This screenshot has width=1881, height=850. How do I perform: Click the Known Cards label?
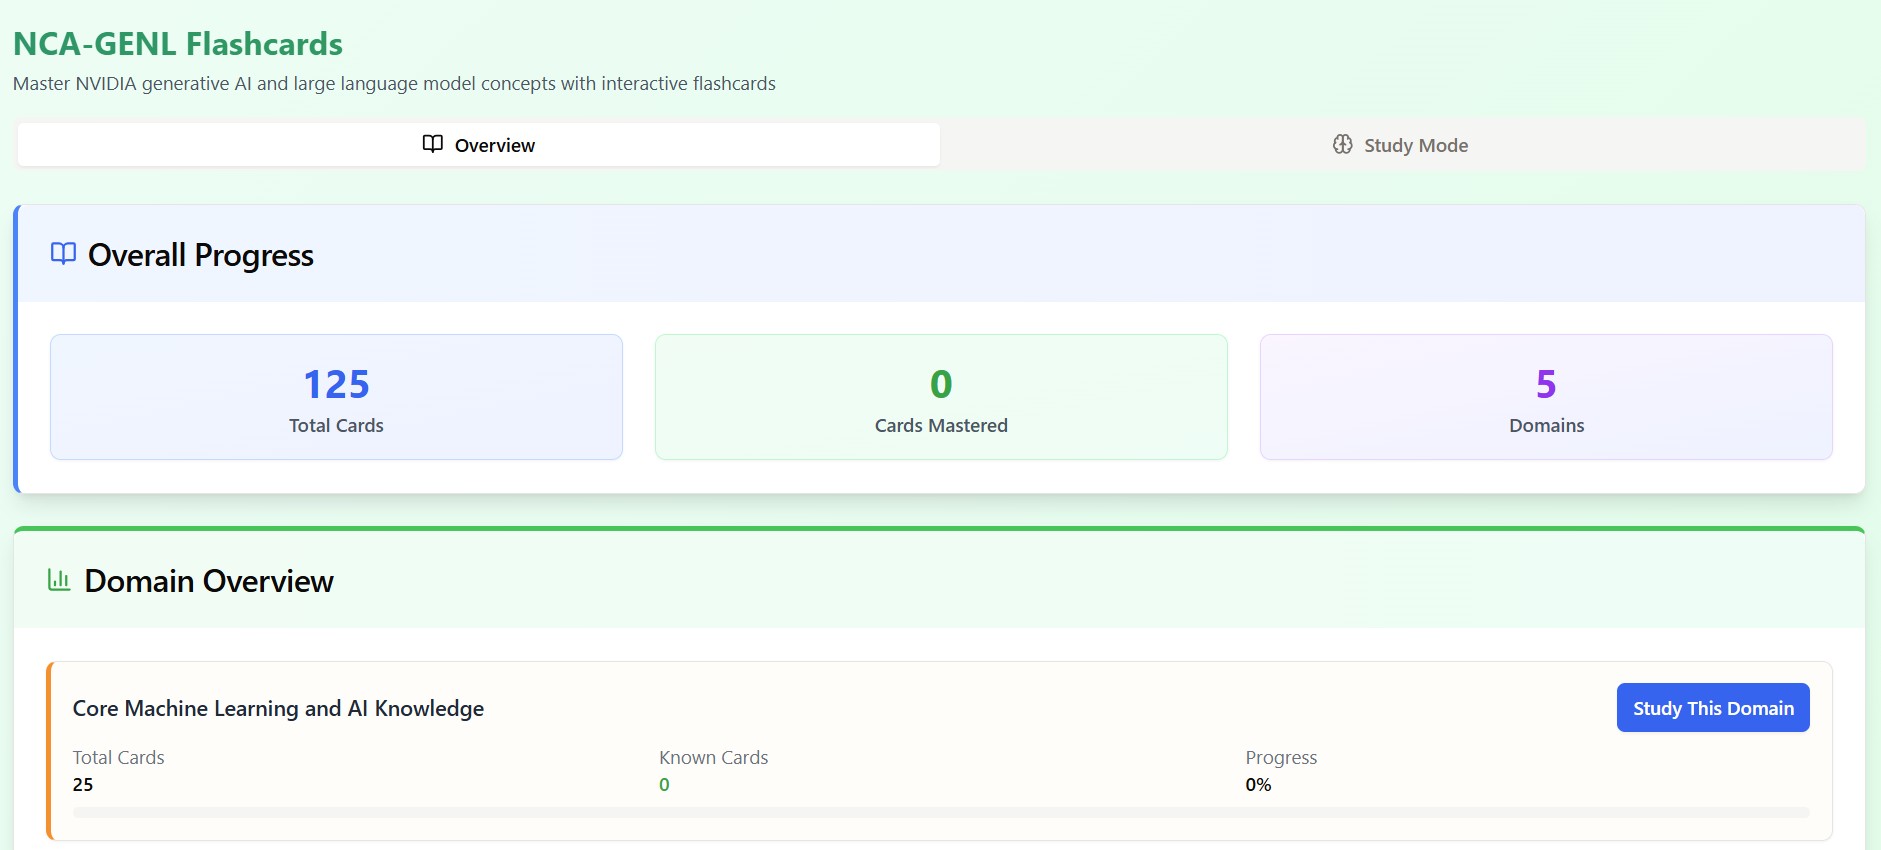tap(714, 758)
